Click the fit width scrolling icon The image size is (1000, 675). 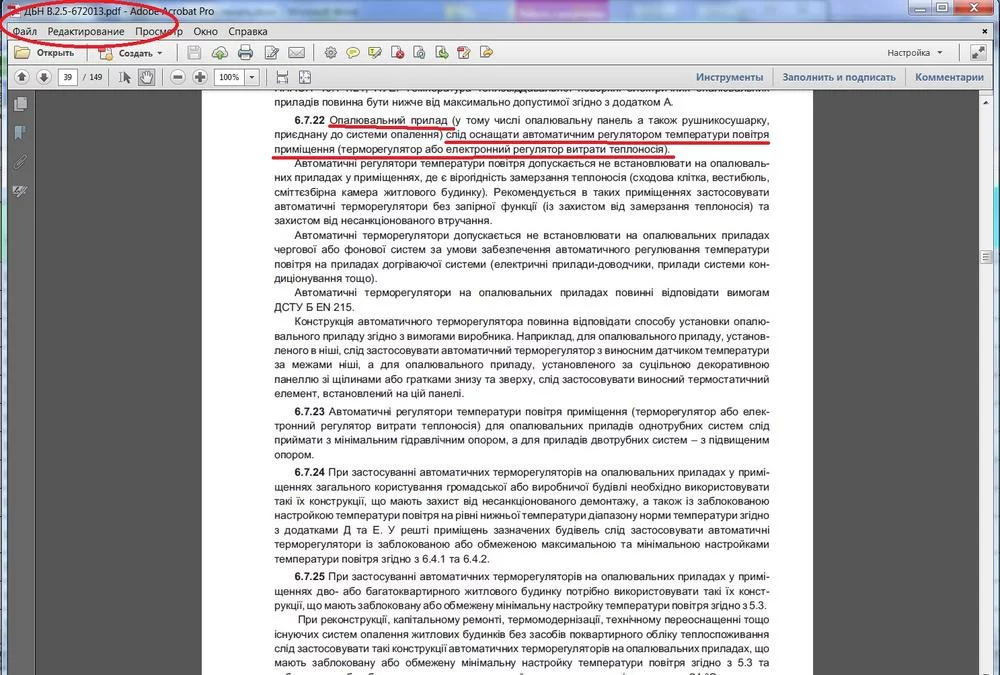coord(283,77)
